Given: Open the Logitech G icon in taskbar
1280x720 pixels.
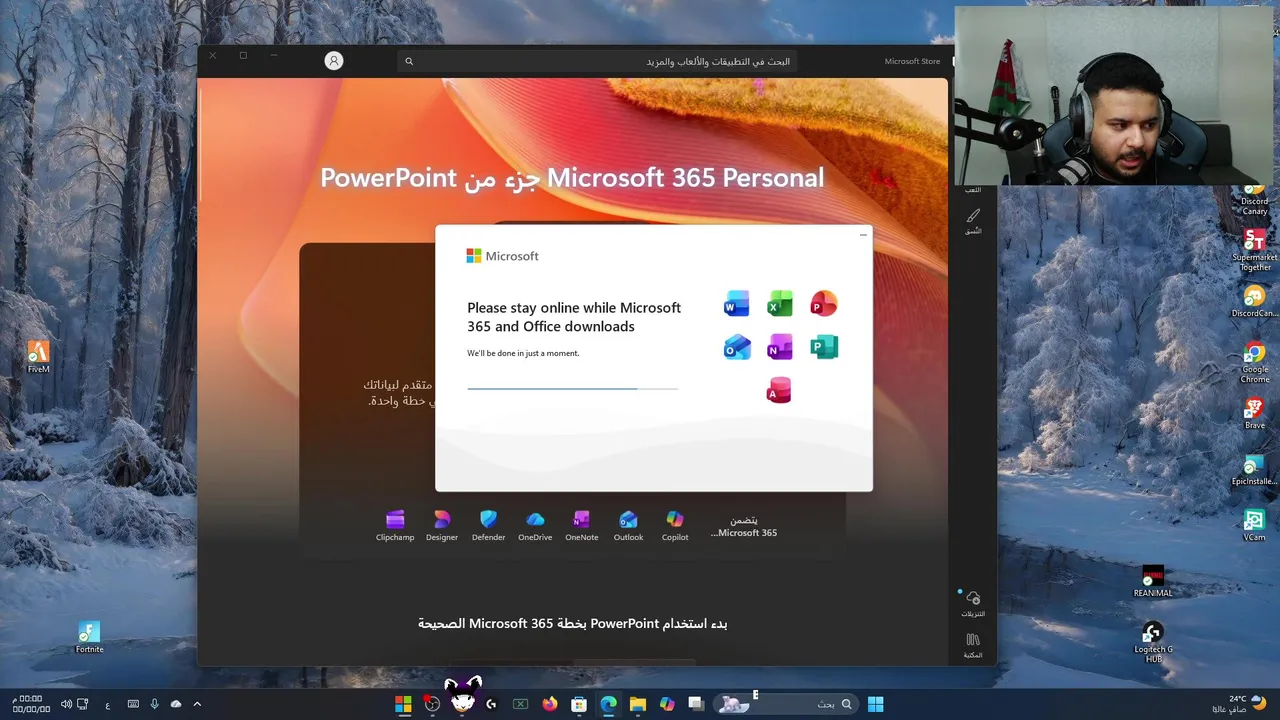Looking at the screenshot, I should [491, 704].
